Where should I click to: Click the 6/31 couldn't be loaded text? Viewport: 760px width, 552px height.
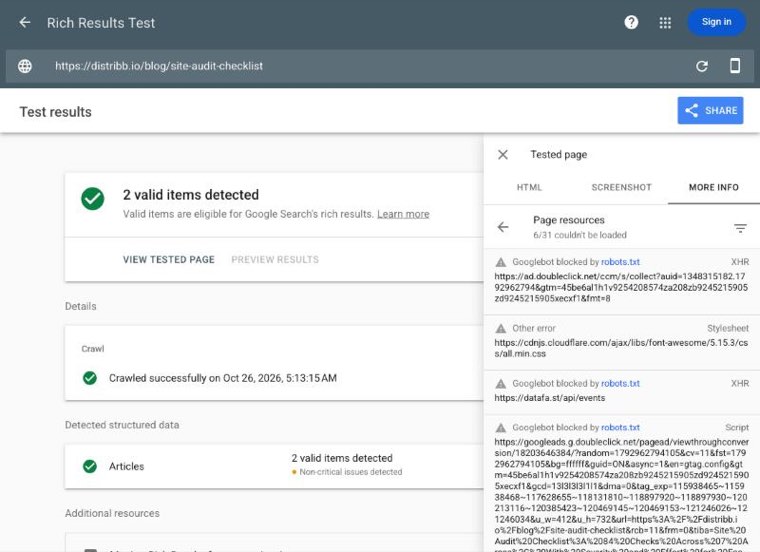580,235
